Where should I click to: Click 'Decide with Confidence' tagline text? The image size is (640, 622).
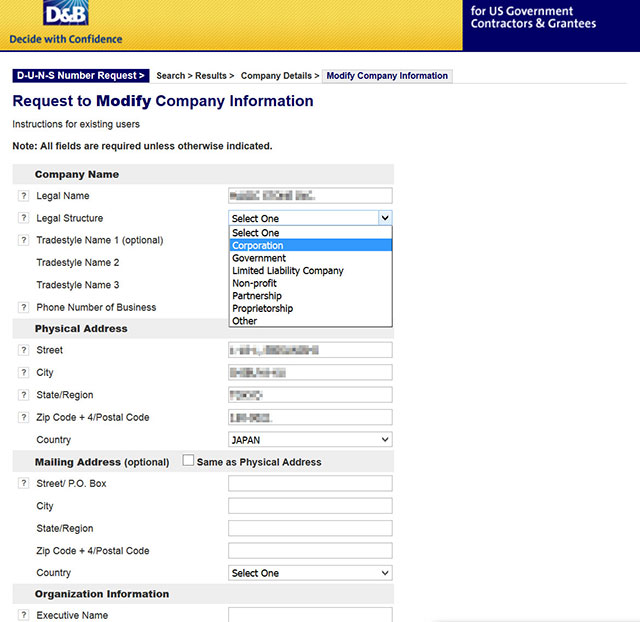66,39
